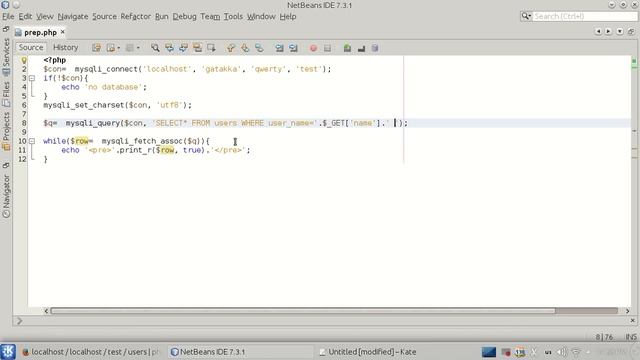640x360 pixels.
Task: Switch to Untitled [modified] – Kate in taskbar
Action: pyautogui.click(x=367, y=351)
